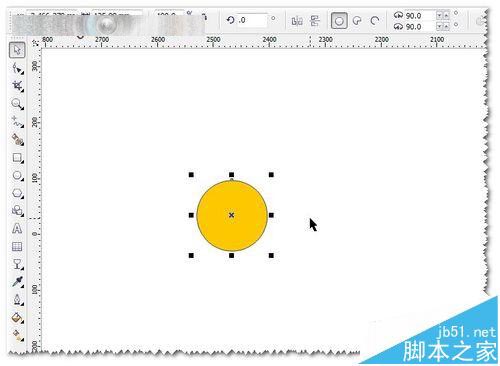Choose the Table tool
The height and width of the screenshot is (366, 500).
point(17,247)
